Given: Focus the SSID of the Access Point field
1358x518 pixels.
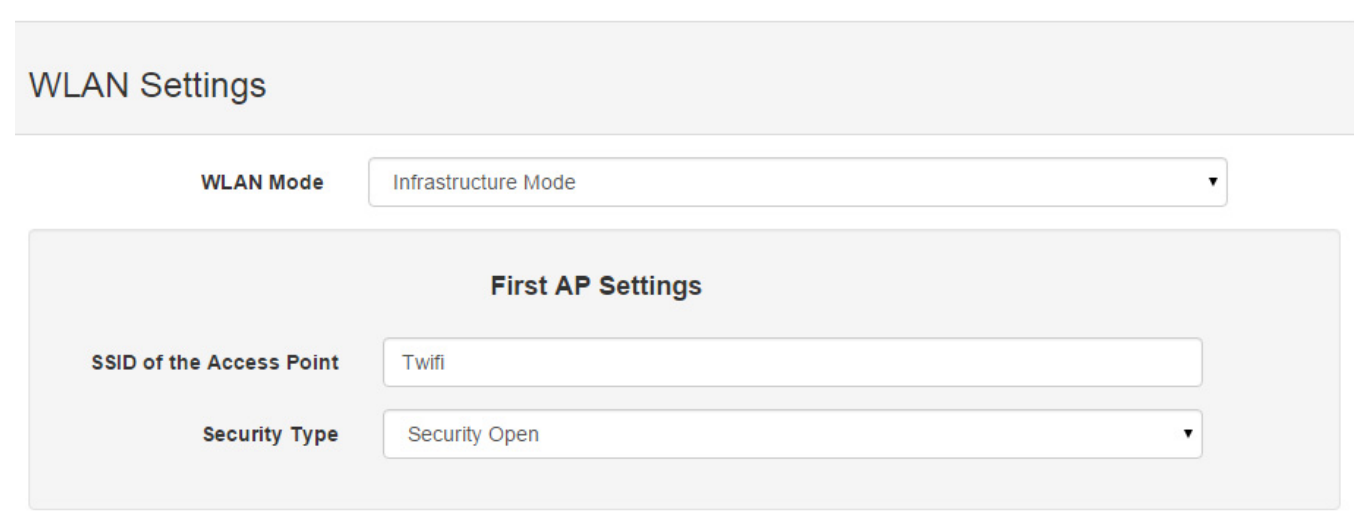Looking at the screenshot, I should (792, 362).
